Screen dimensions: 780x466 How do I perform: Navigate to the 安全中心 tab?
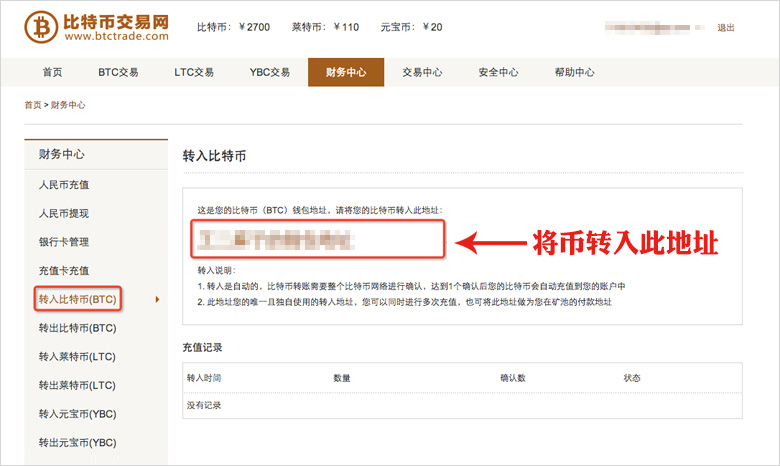pos(498,72)
